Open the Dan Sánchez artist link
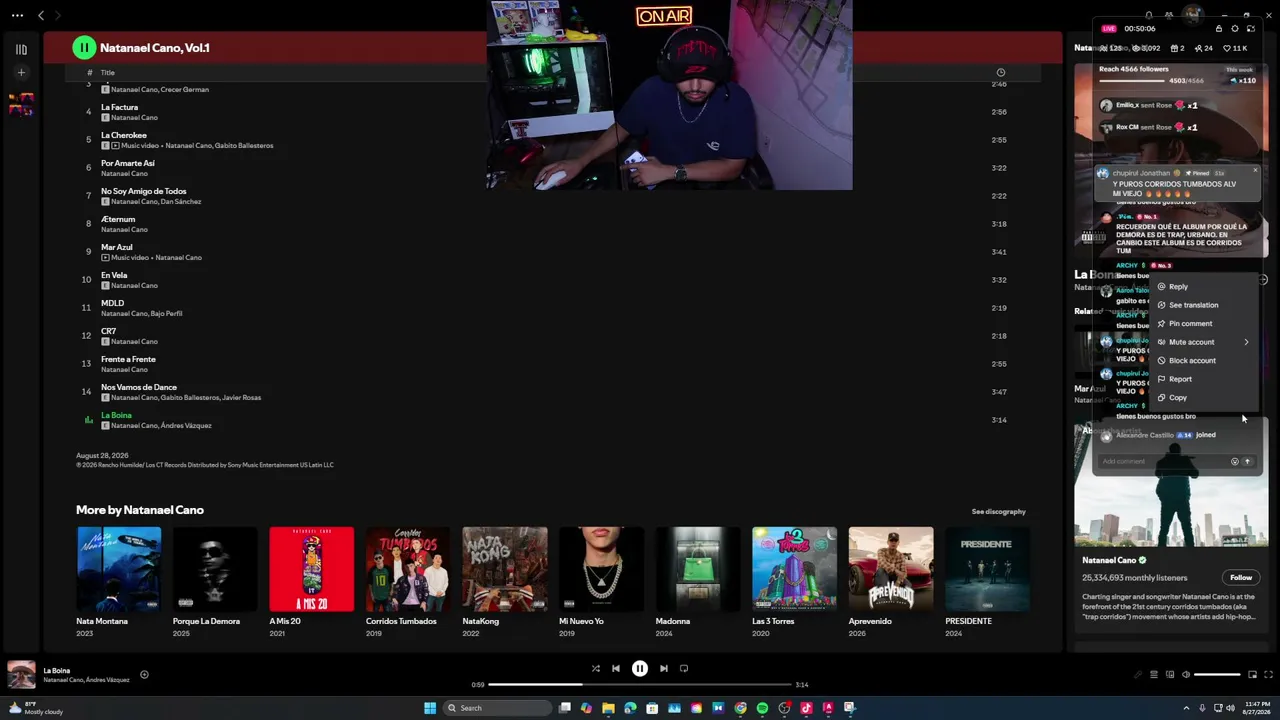1280x720 pixels. pos(182,202)
